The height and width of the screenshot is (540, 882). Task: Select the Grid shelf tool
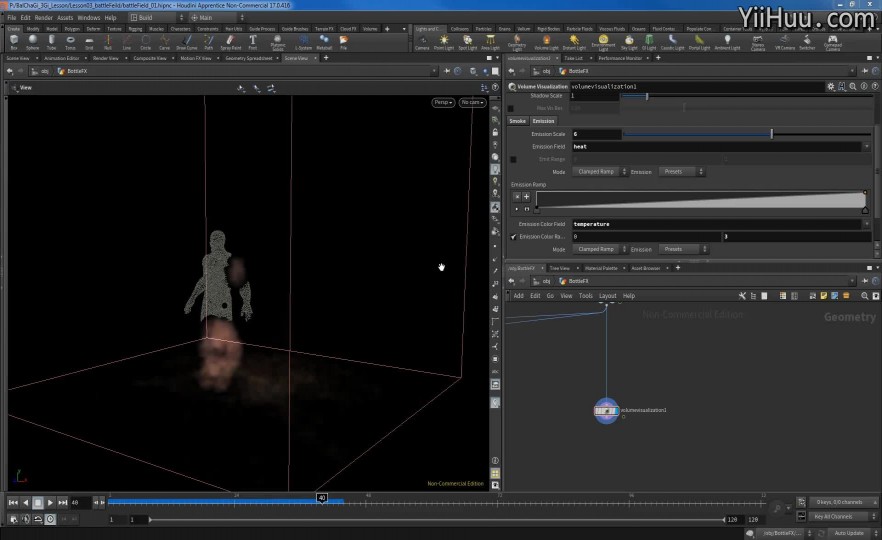pyautogui.click(x=89, y=42)
